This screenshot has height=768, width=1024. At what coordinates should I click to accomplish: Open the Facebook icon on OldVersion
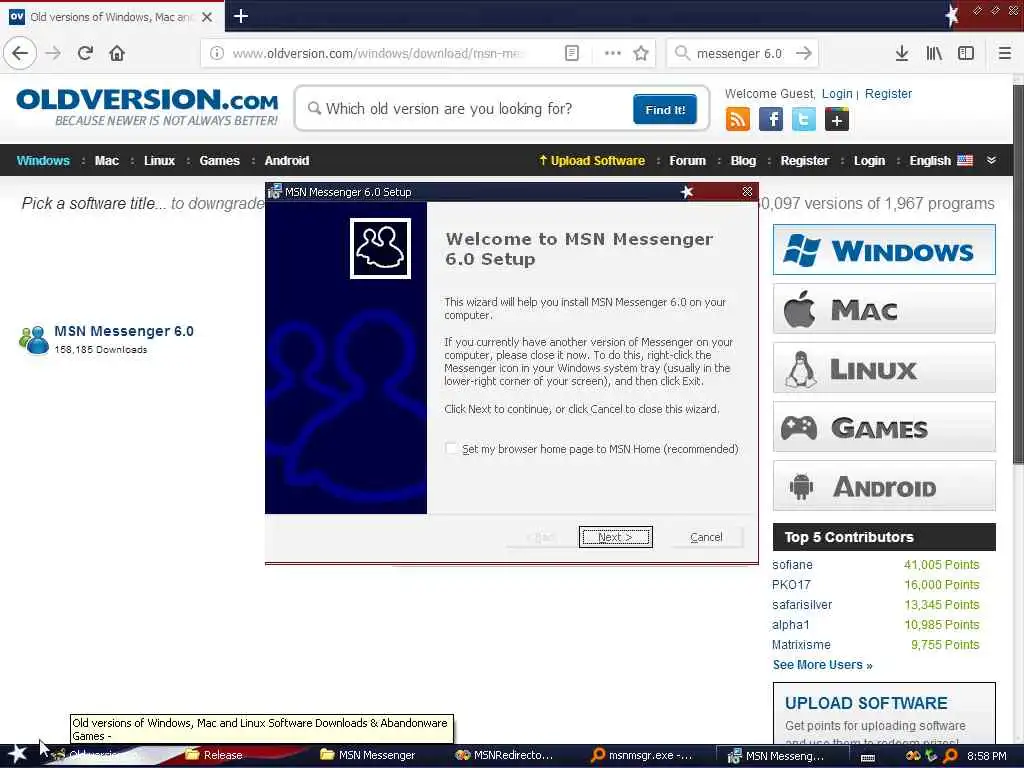coord(771,120)
